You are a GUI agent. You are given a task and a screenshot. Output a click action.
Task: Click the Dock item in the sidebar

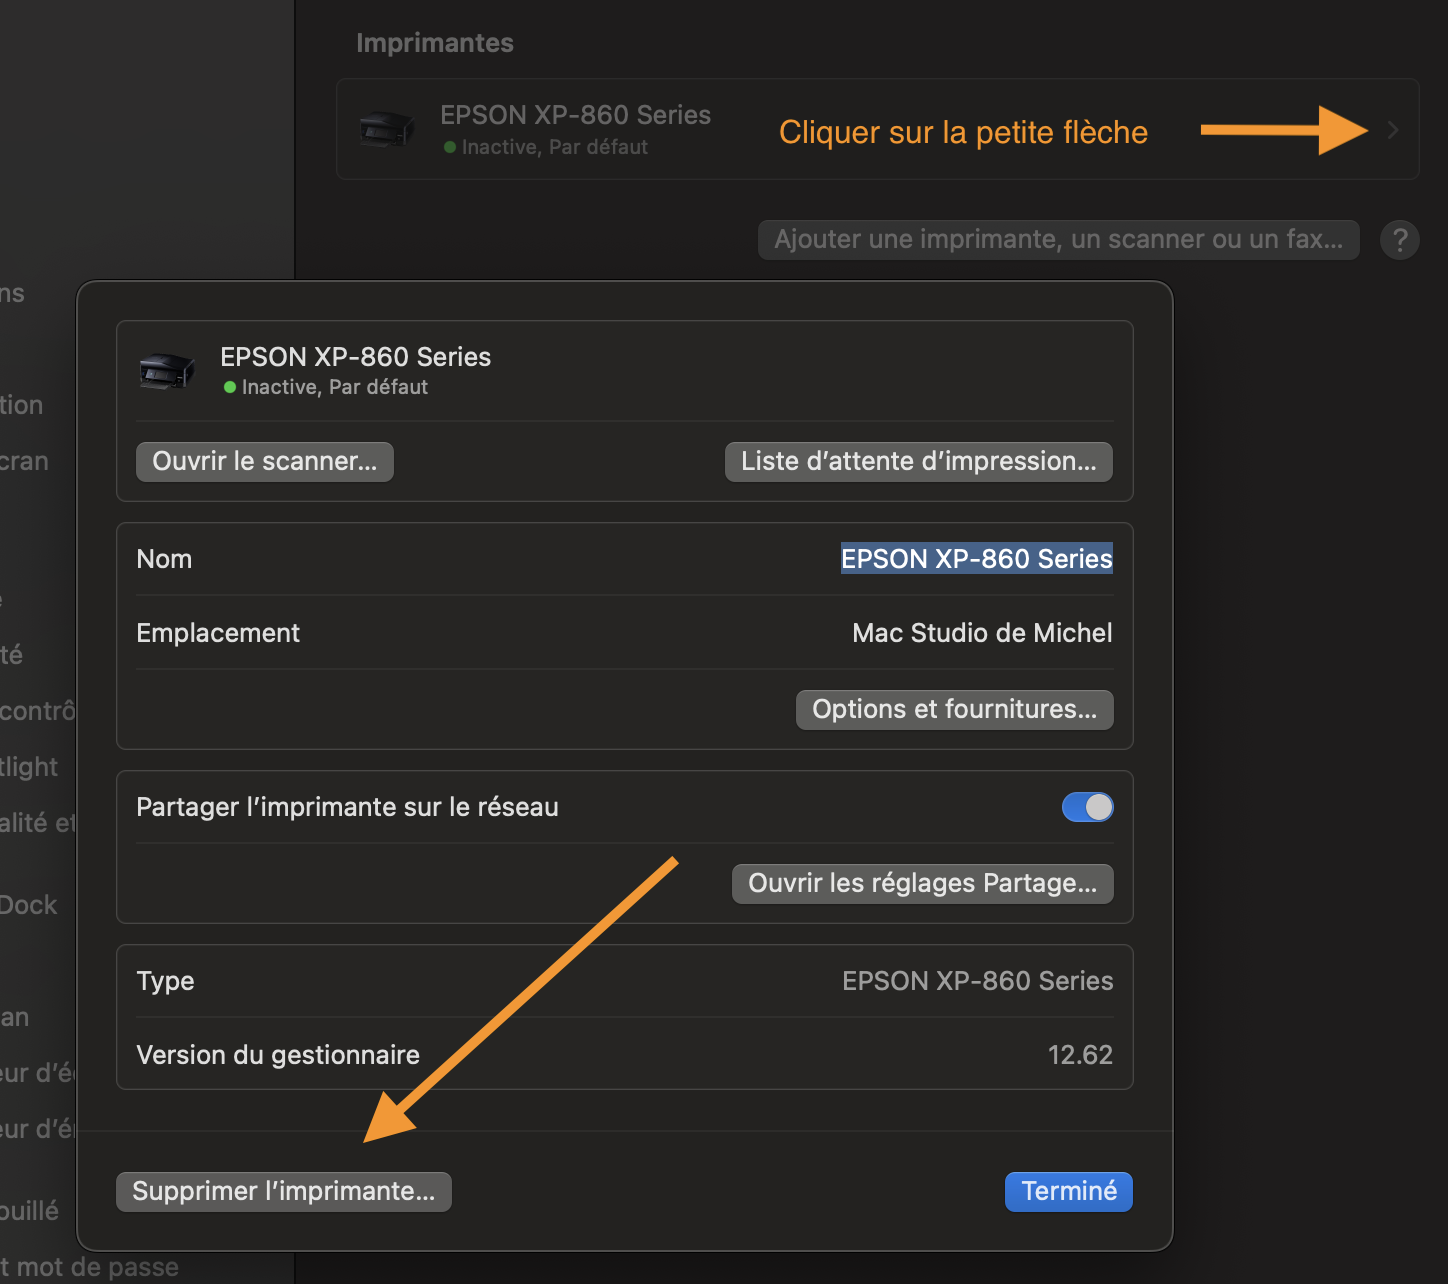coord(28,905)
